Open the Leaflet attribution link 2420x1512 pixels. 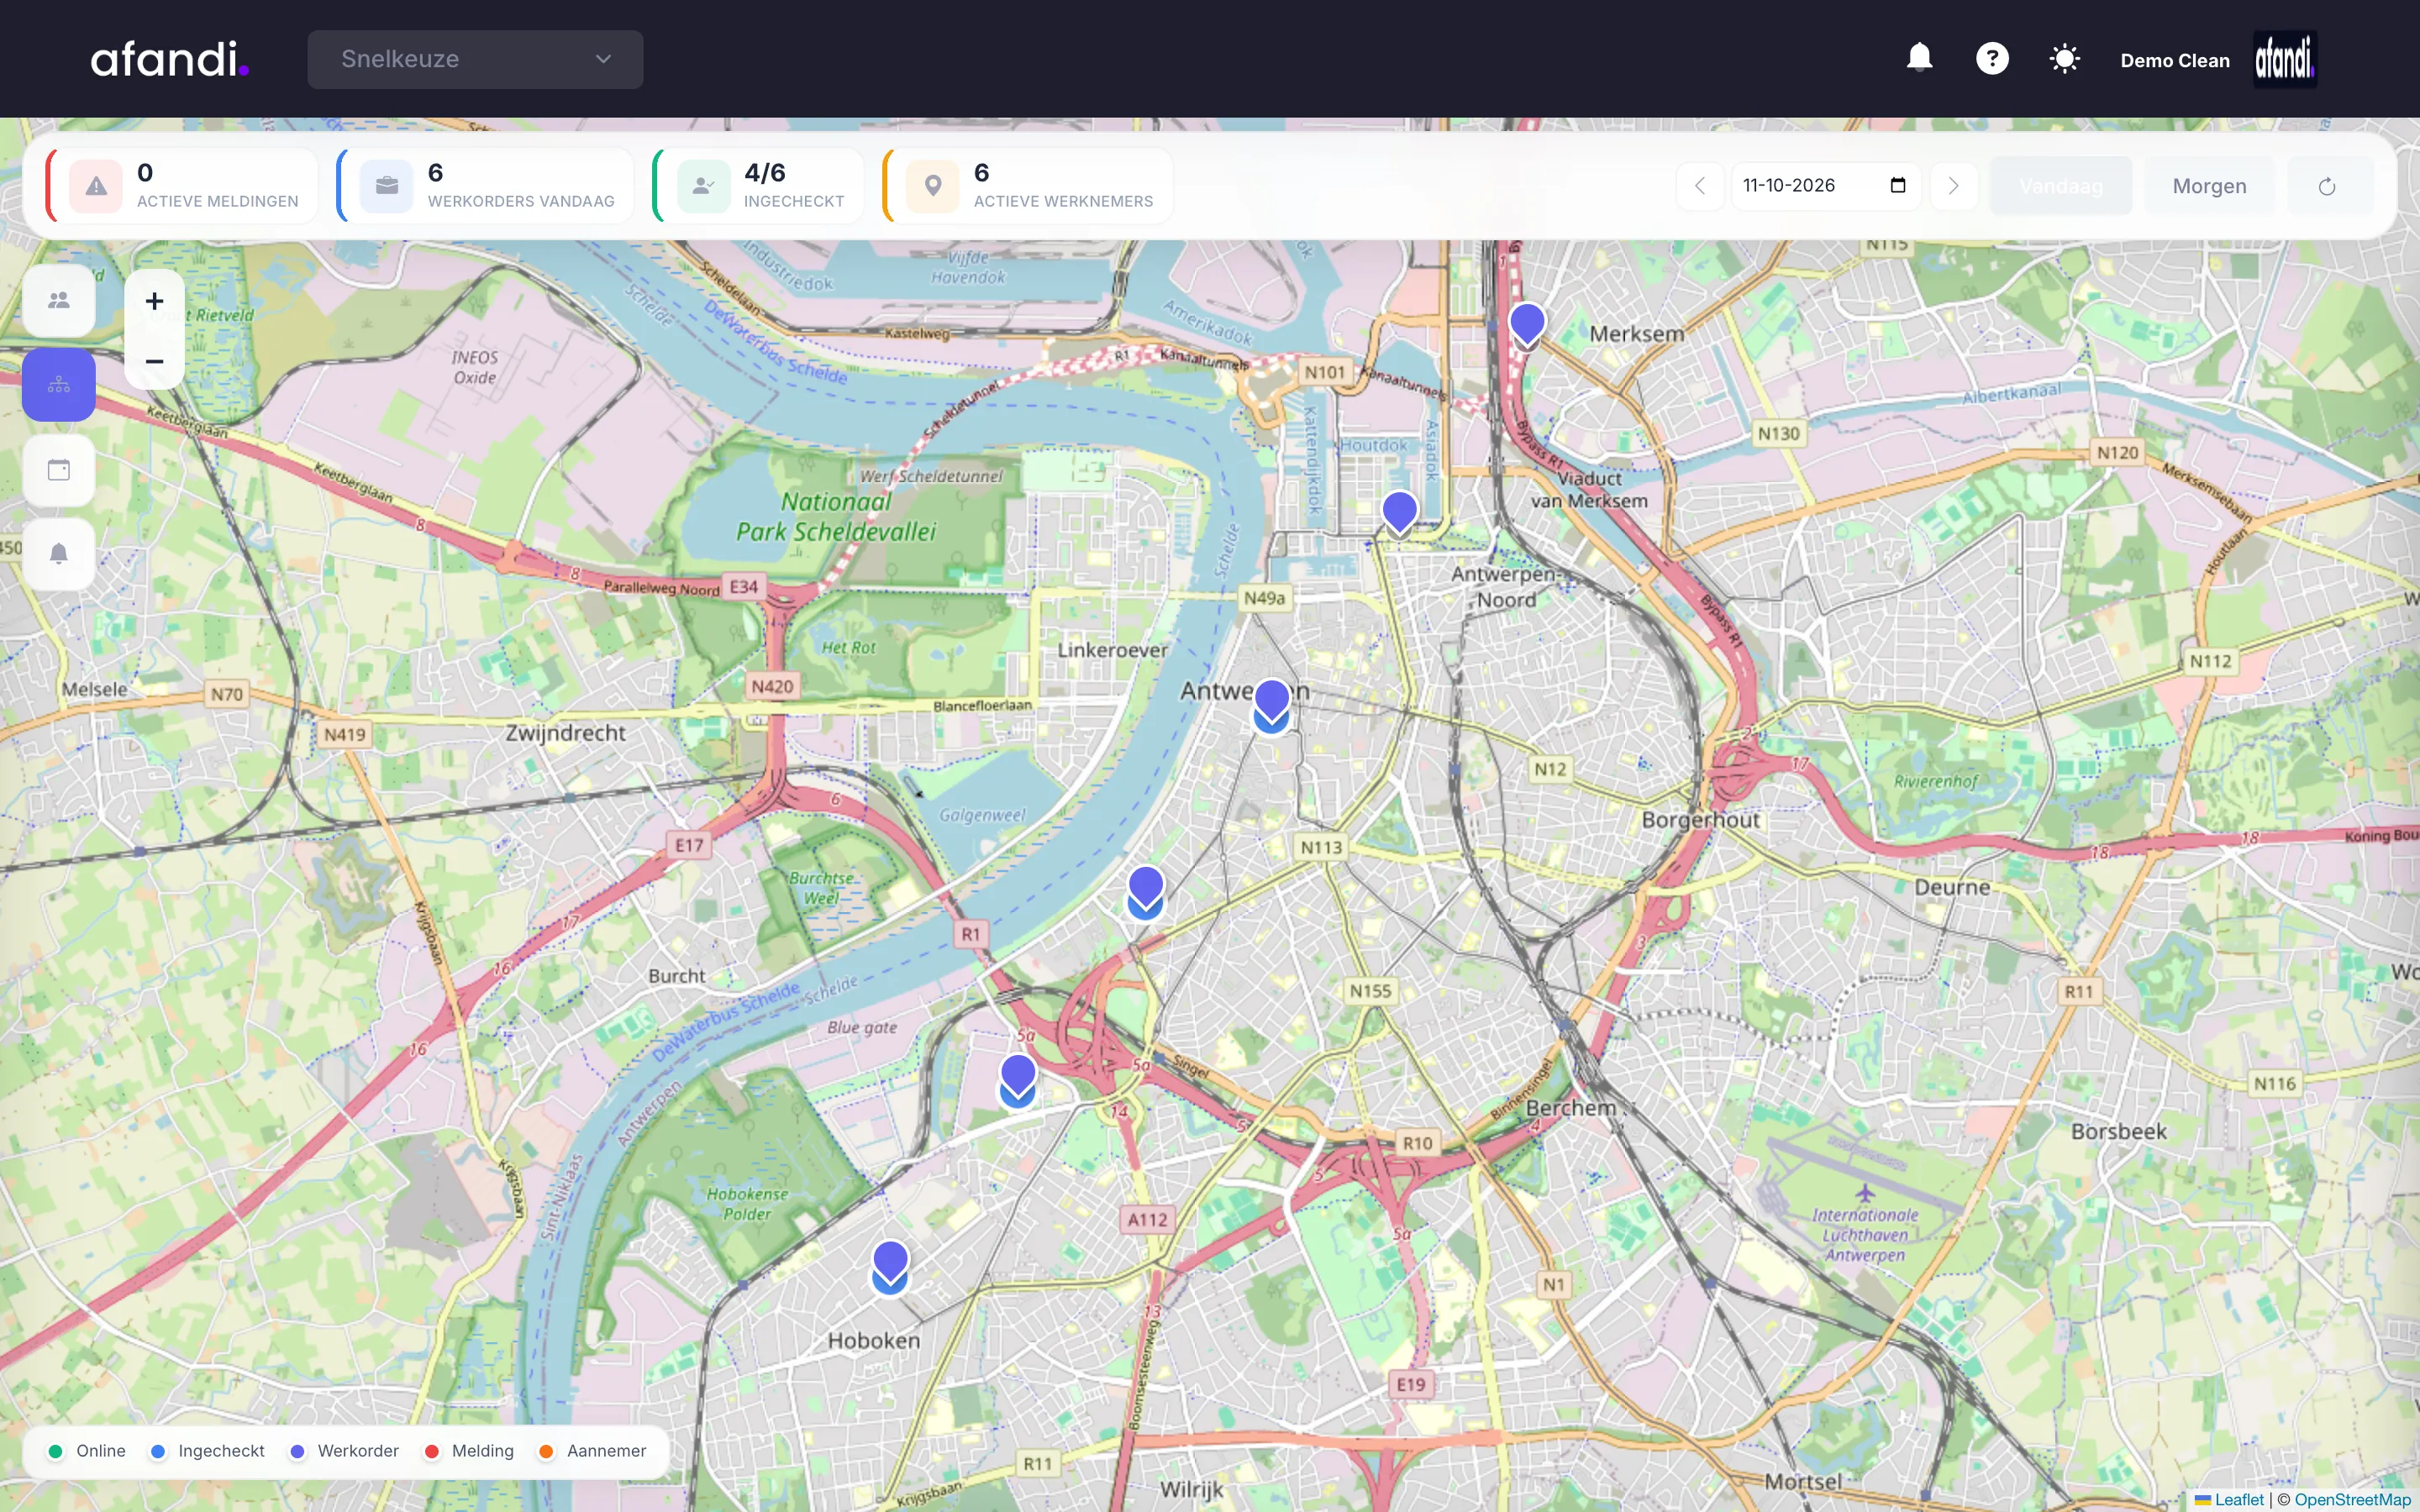(2229, 1499)
